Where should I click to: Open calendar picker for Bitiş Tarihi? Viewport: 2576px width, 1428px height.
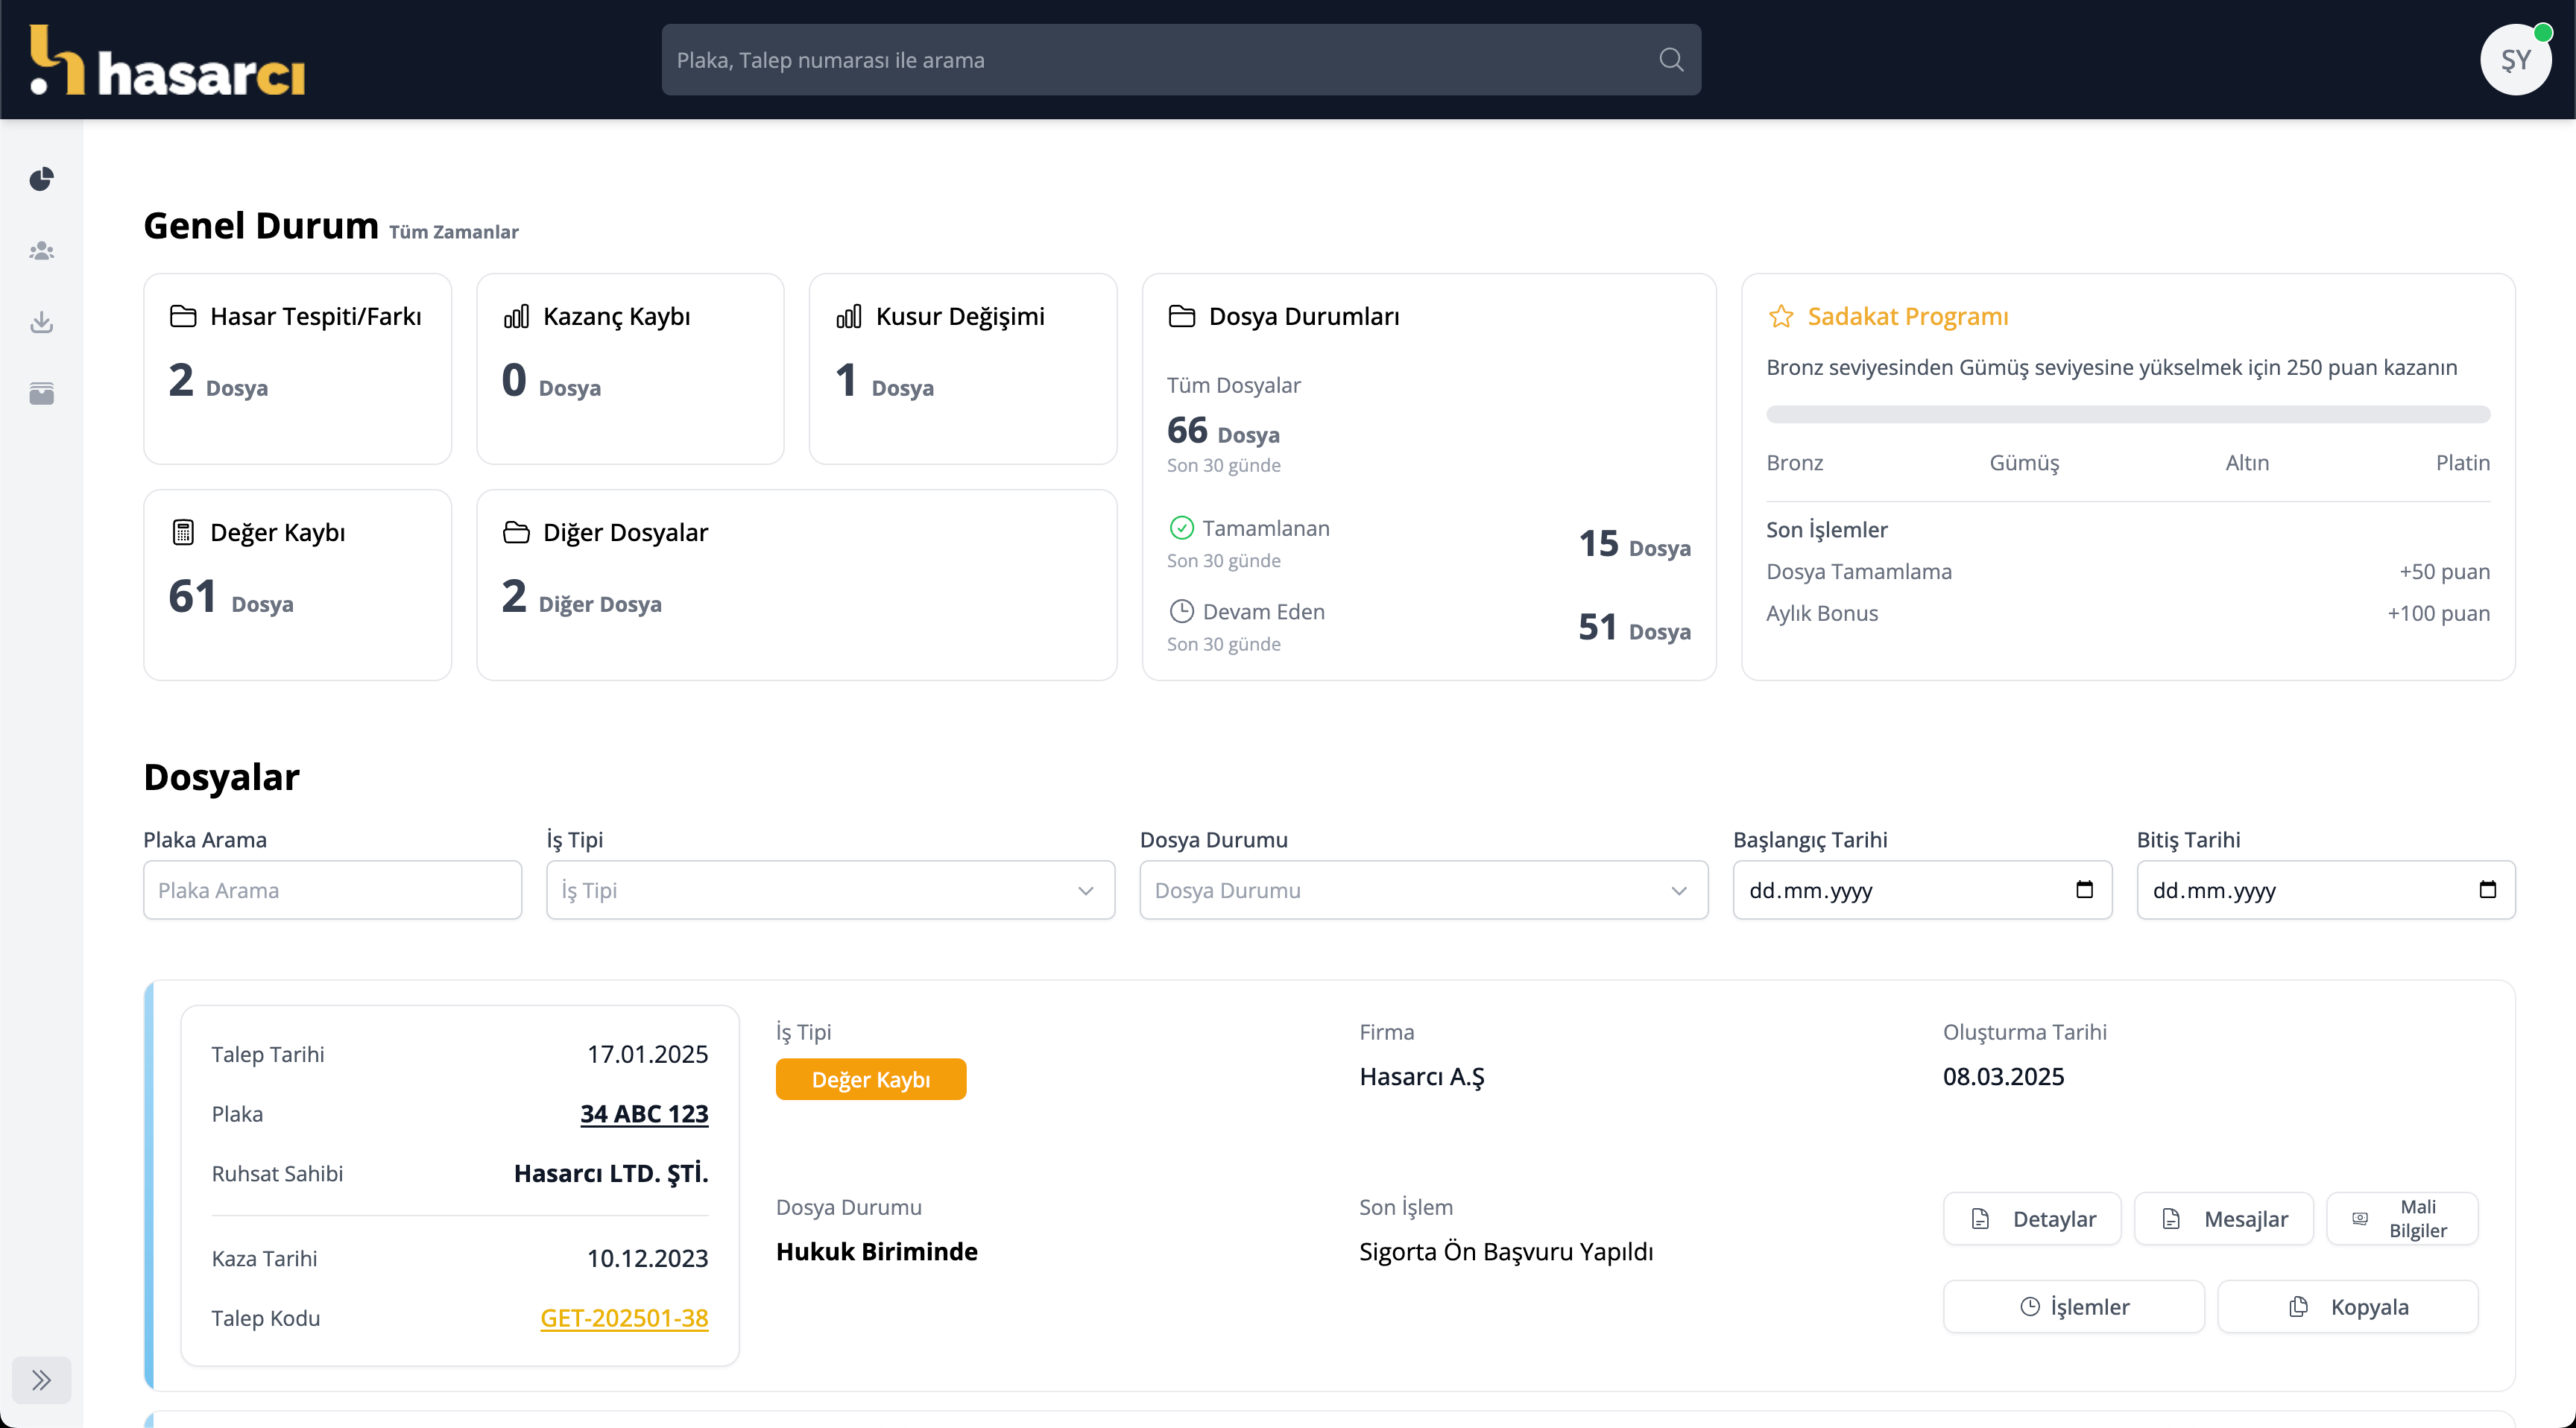coord(2487,889)
